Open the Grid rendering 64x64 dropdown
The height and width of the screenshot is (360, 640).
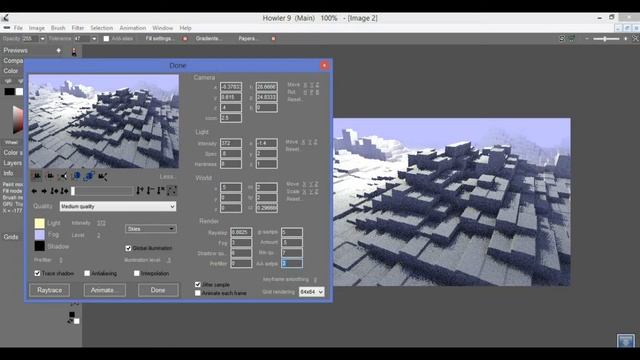[312, 292]
